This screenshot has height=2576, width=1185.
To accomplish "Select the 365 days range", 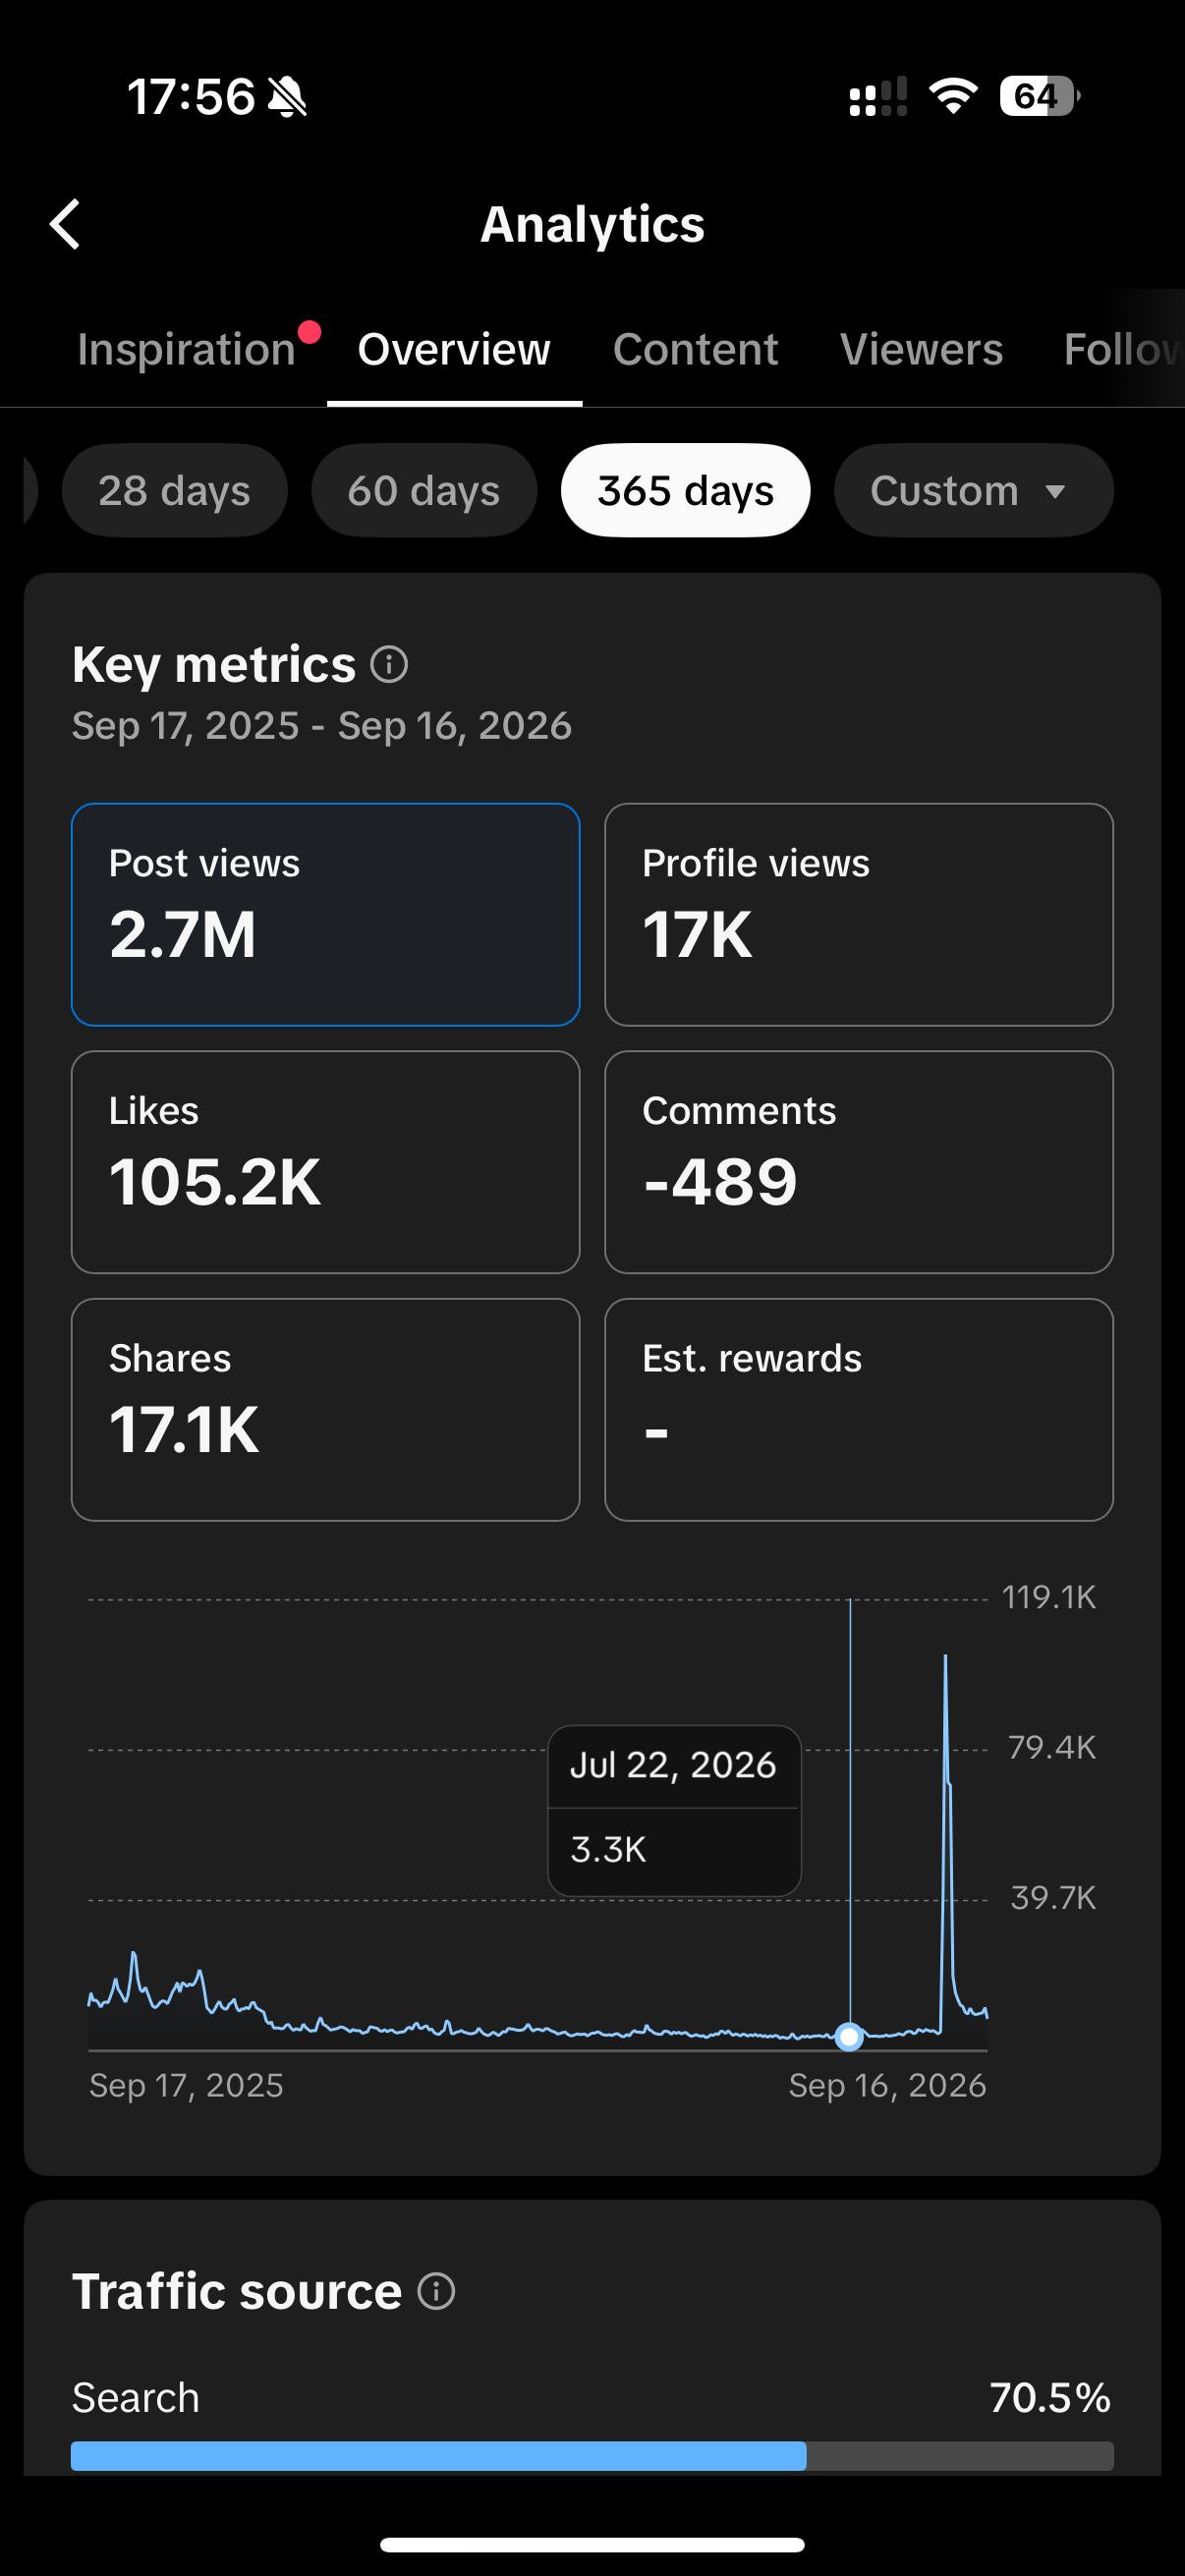I will click(x=685, y=491).
